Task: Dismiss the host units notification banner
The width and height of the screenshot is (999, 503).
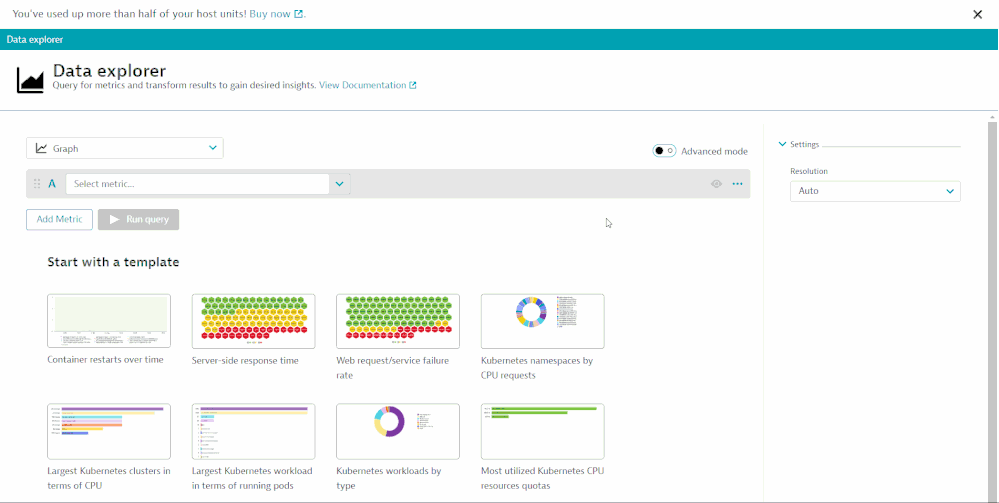Action: 978,14
